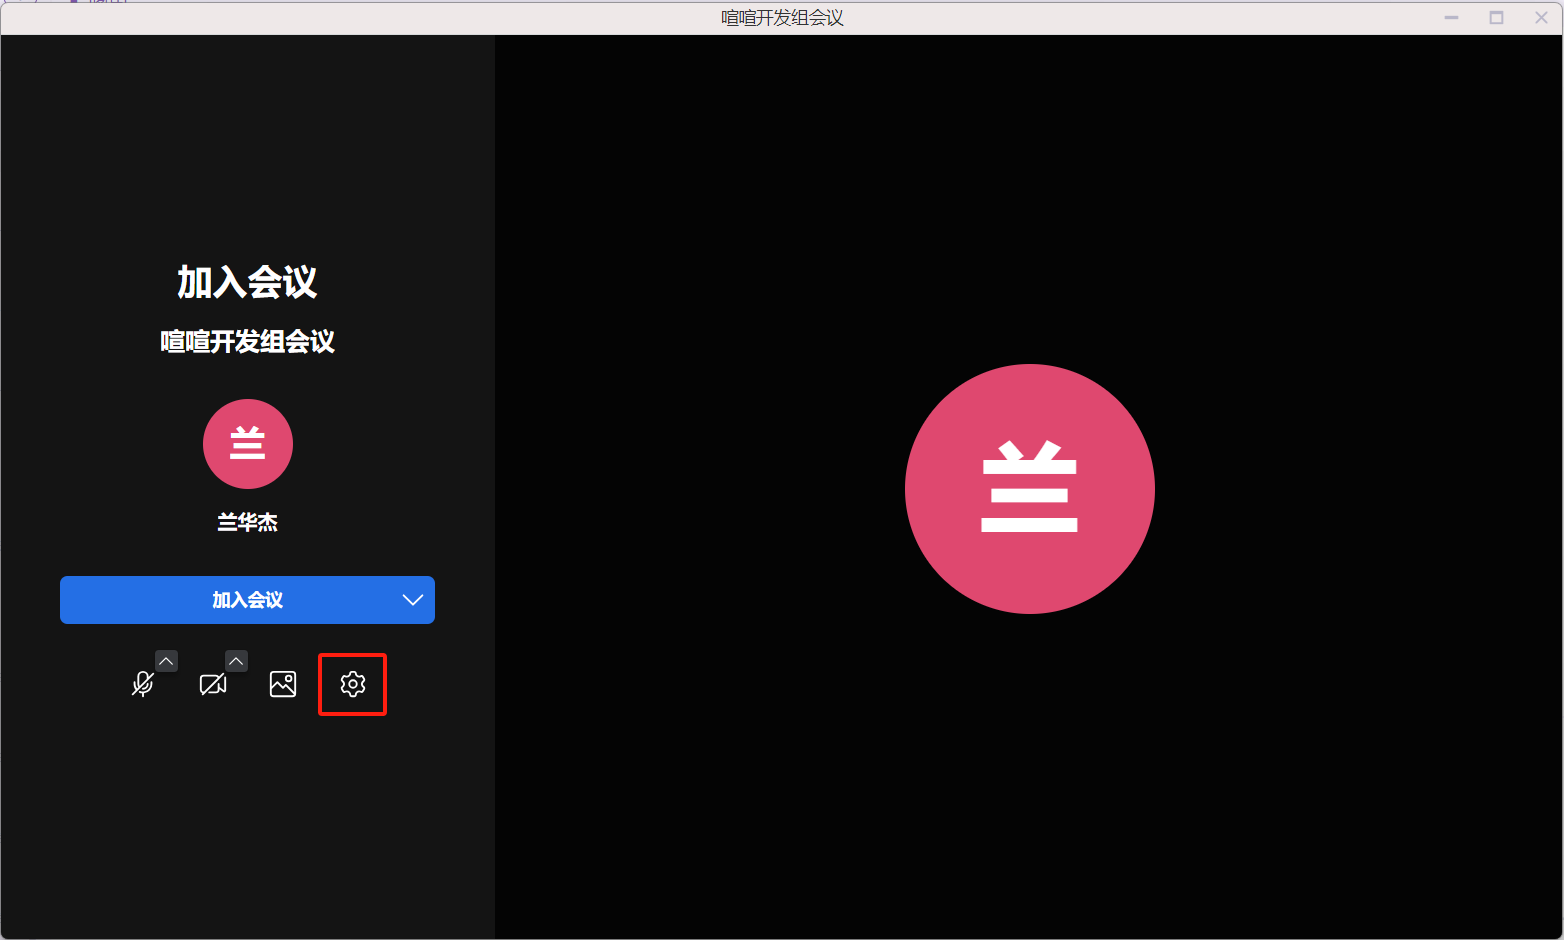Screen dimensions: 1564x940
Task: Click the large 兰 avatar in preview
Action: 1029,489
